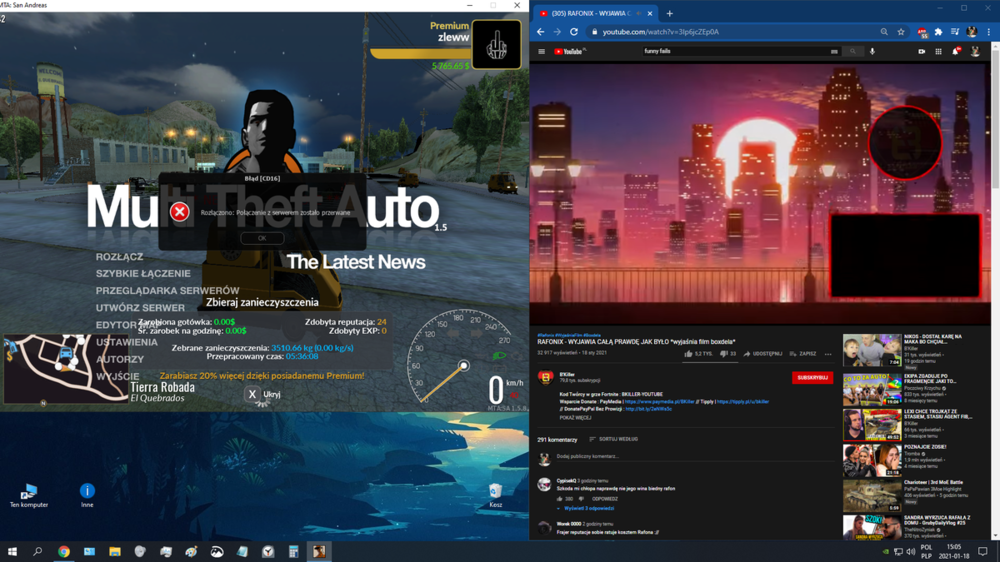Reload the YouTube page
Viewport: 1000px width, 562px height.
(x=574, y=32)
